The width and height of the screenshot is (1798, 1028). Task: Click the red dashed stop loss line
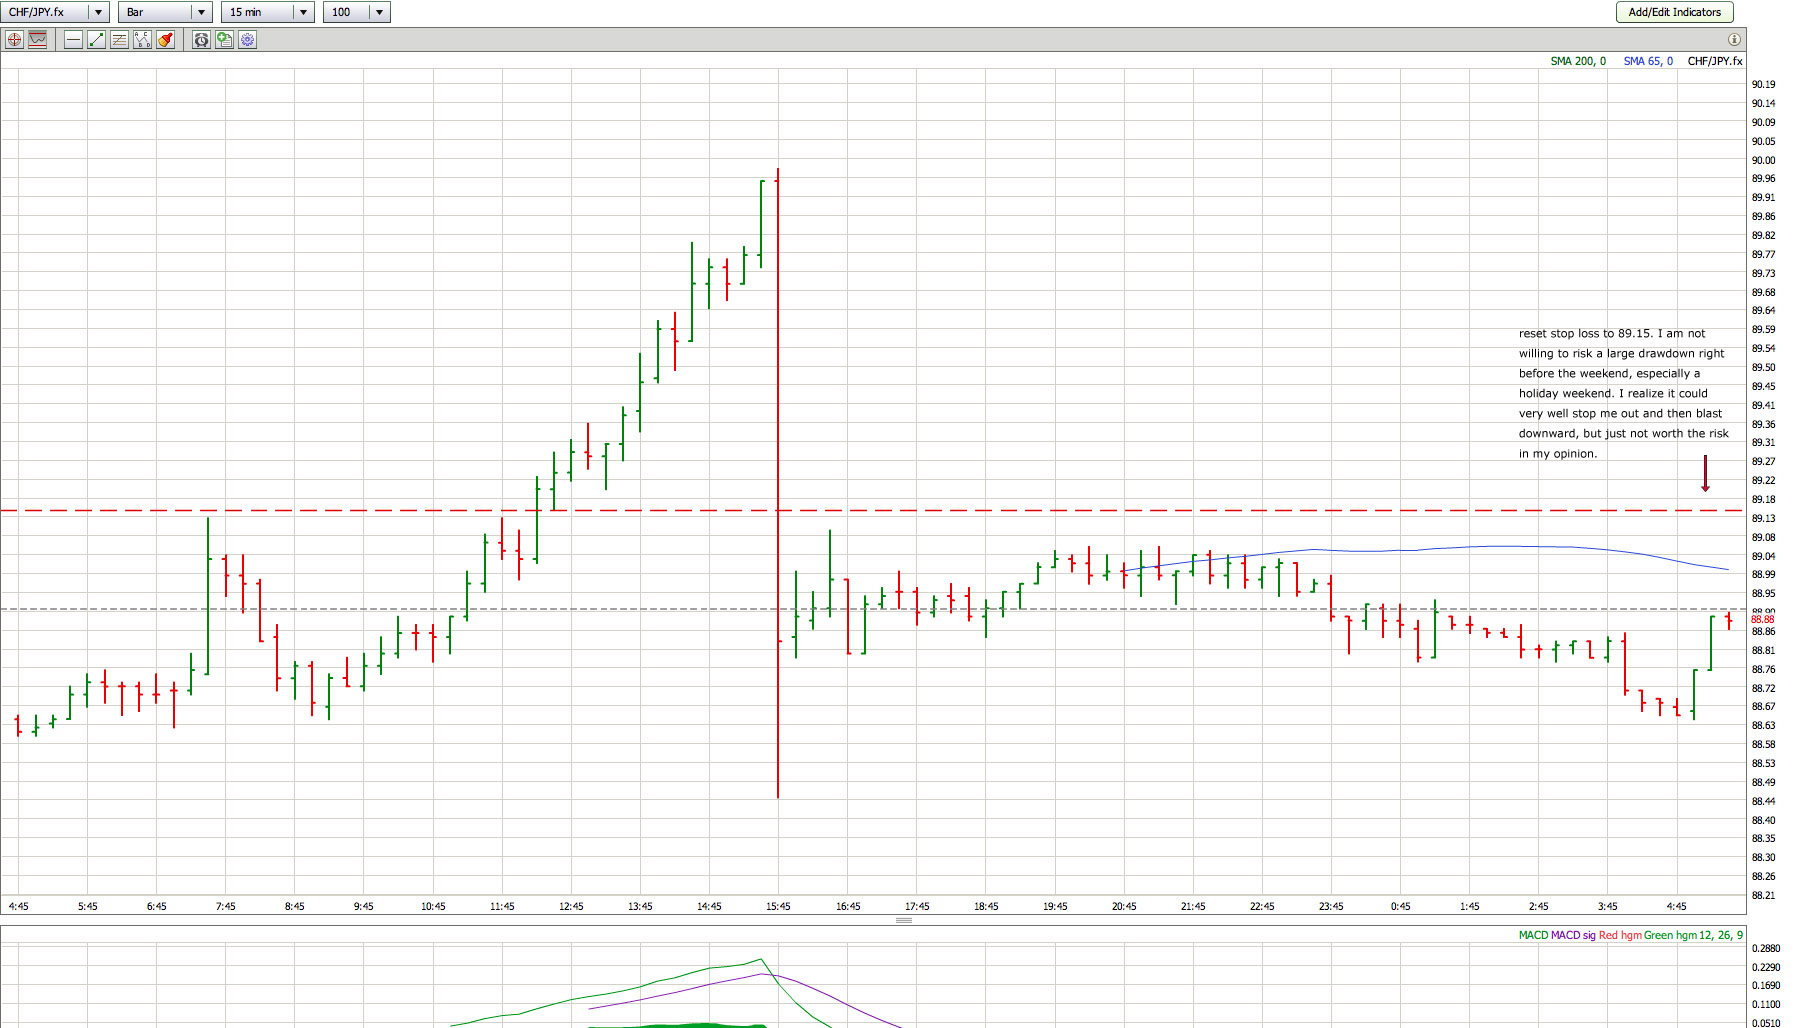tap(400, 511)
